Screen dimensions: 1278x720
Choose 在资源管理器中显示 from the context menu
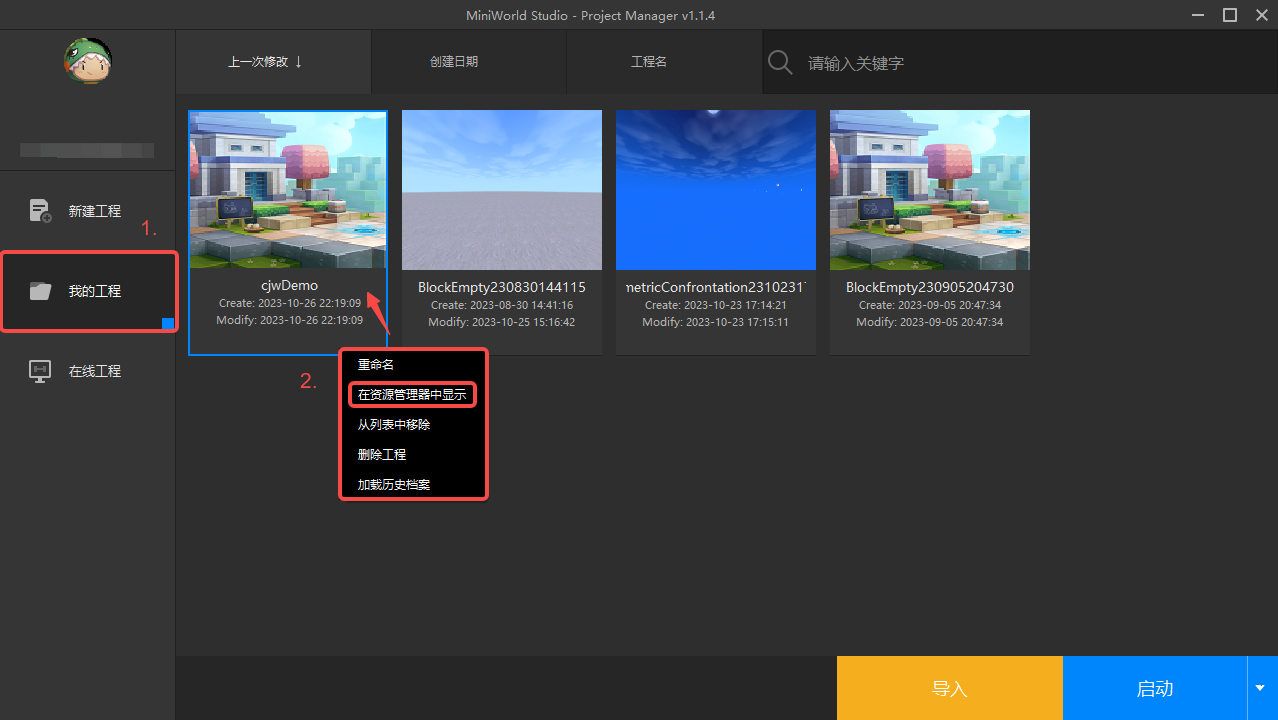click(x=413, y=395)
